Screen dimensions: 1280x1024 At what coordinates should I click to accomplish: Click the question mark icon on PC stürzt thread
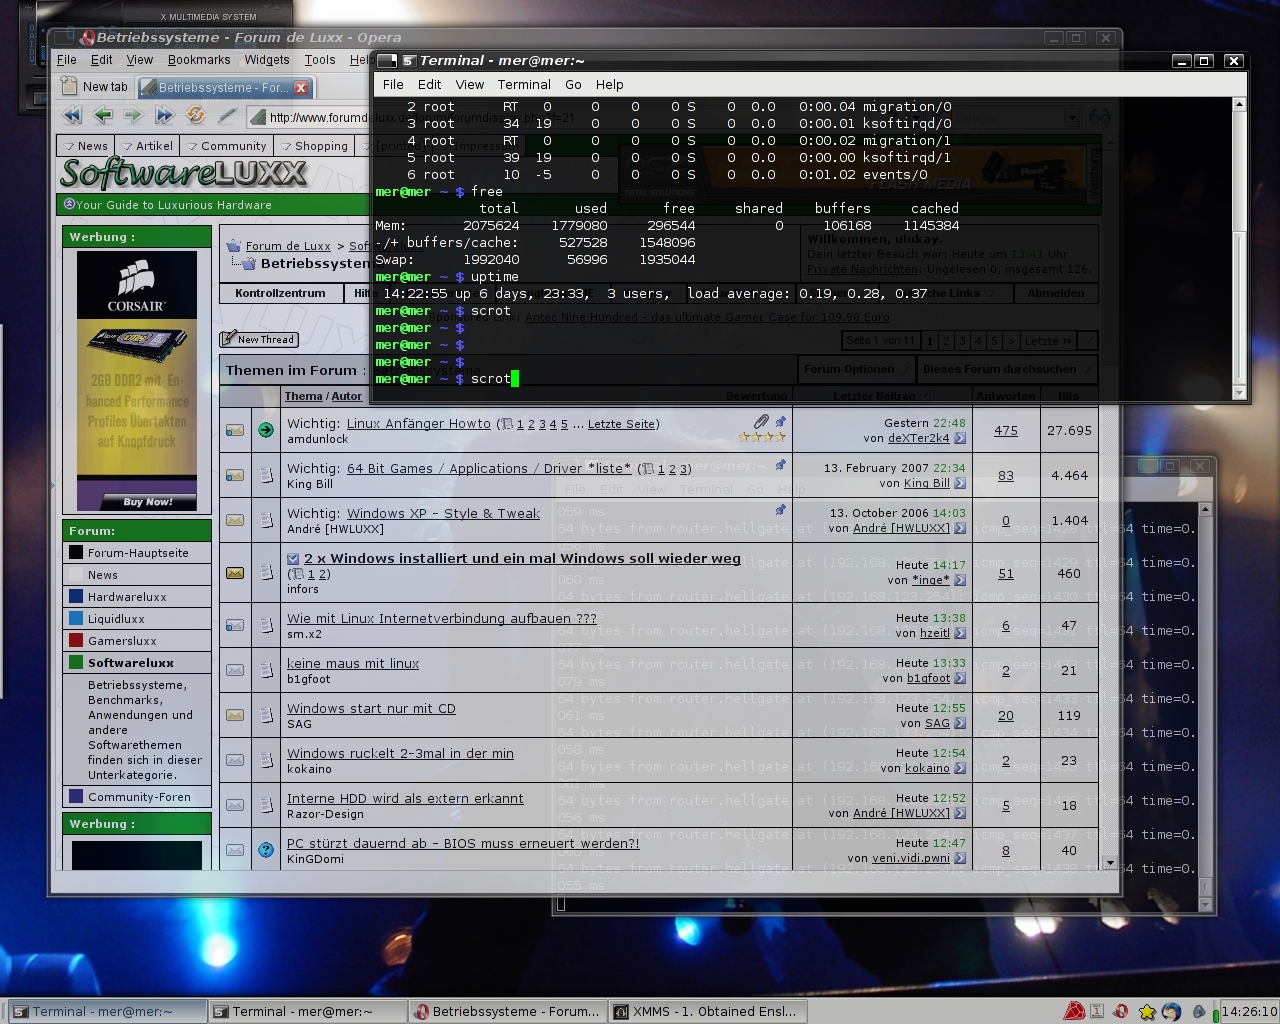266,850
